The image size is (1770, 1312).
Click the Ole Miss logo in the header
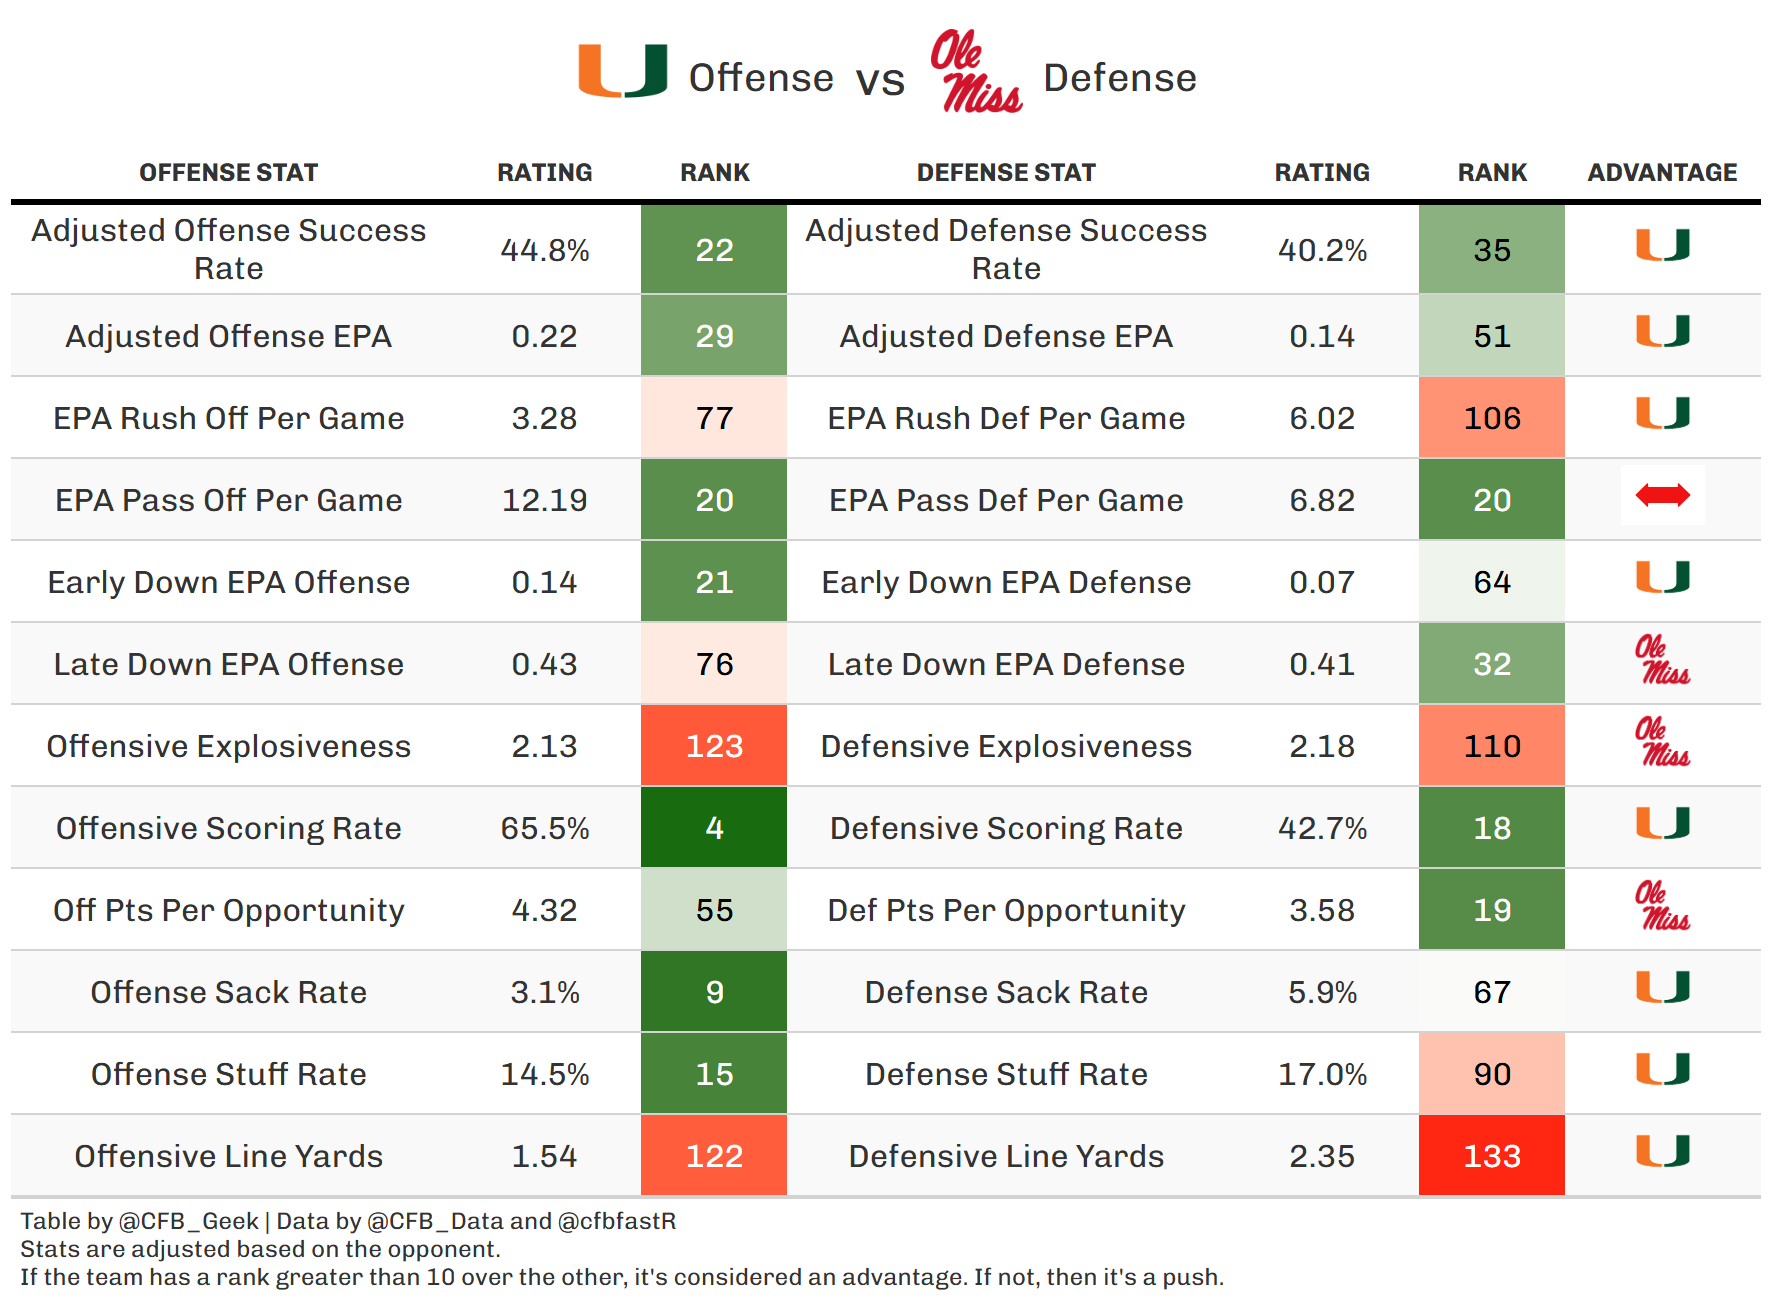(976, 71)
